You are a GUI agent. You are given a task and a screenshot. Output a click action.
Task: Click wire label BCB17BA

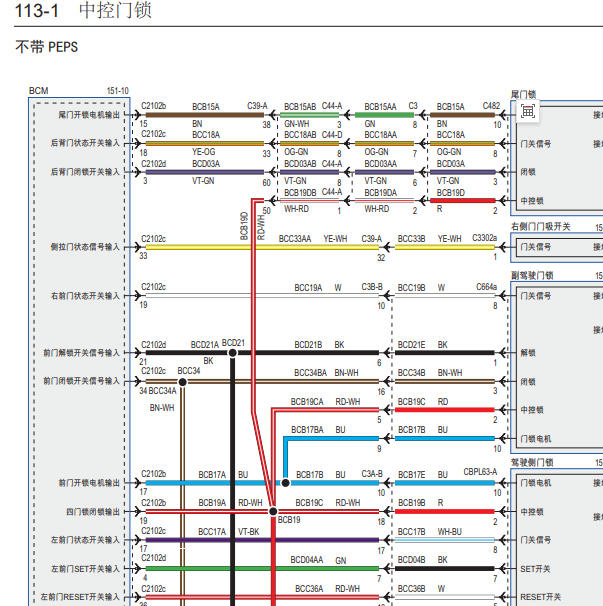coord(307,430)
